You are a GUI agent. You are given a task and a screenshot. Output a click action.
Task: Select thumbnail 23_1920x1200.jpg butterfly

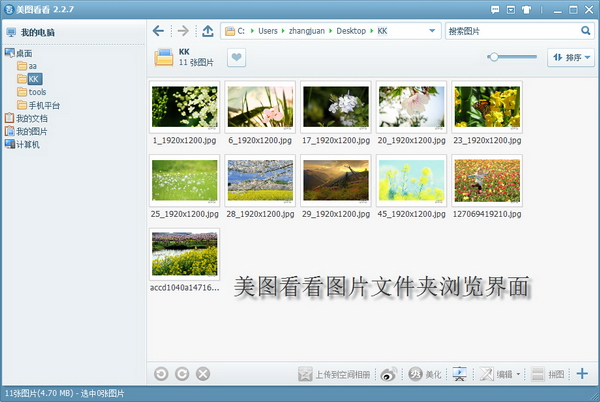tap(487, 107)
